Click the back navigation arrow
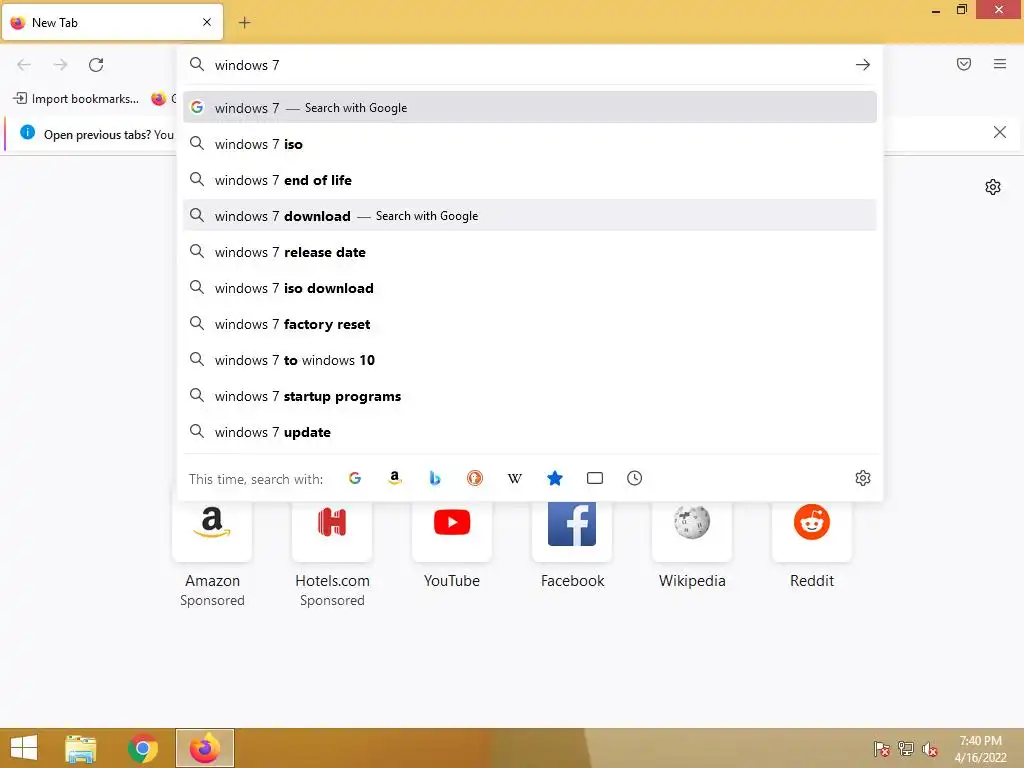Screen dimensions: 1024x768 24,65
